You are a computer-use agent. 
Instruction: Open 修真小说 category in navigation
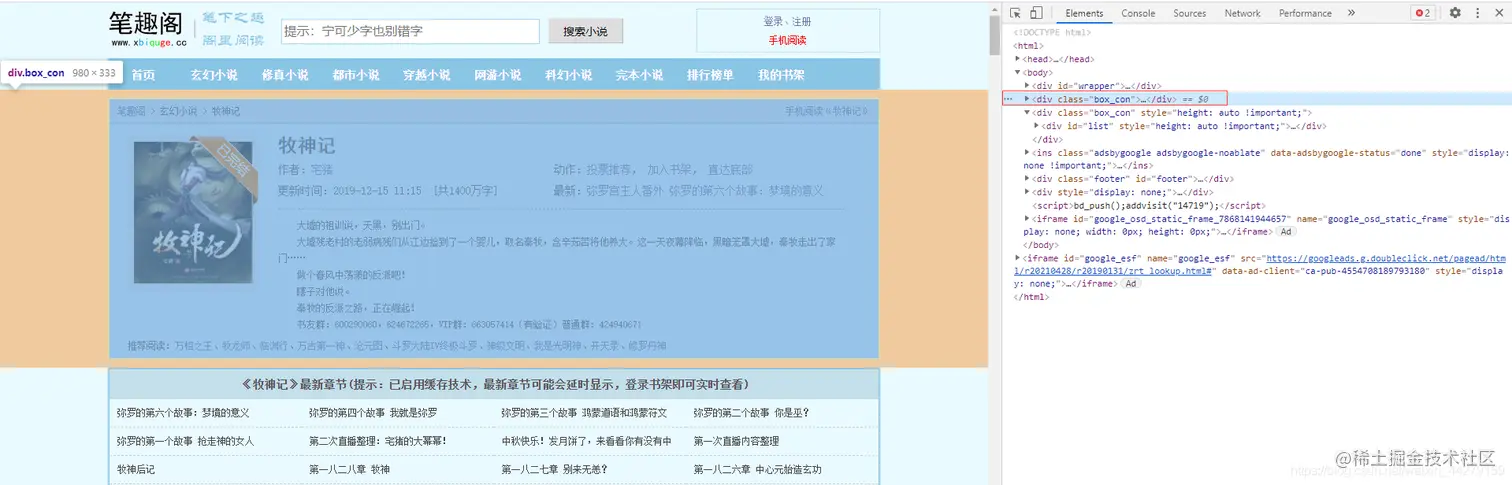pos(285,75)
